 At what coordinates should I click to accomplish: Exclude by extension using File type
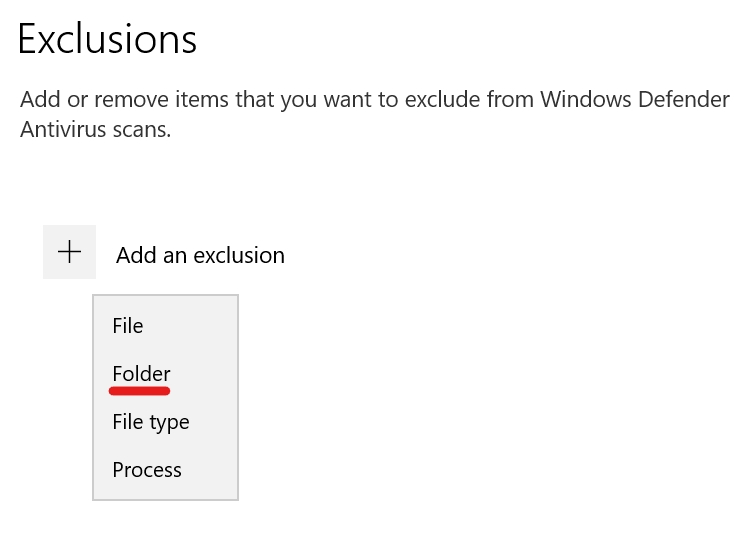coord(151,422)
